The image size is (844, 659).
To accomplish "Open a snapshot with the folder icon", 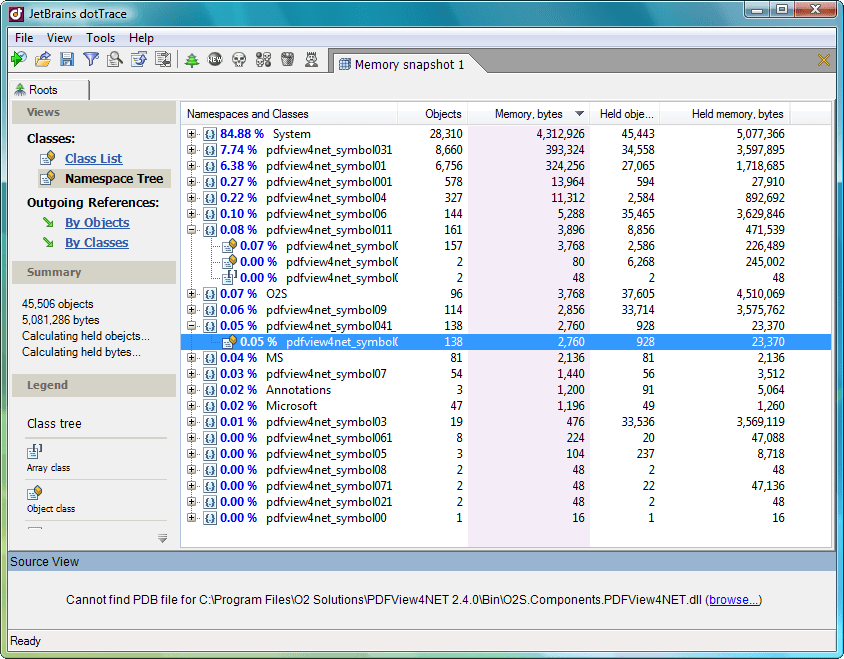I will tap(43, 60).
